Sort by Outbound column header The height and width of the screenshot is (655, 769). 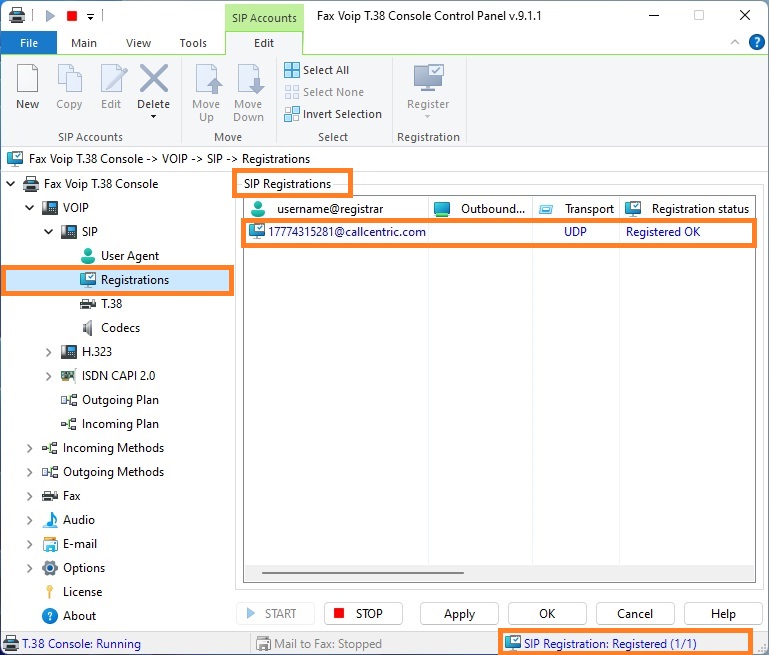tap(481, 209)
